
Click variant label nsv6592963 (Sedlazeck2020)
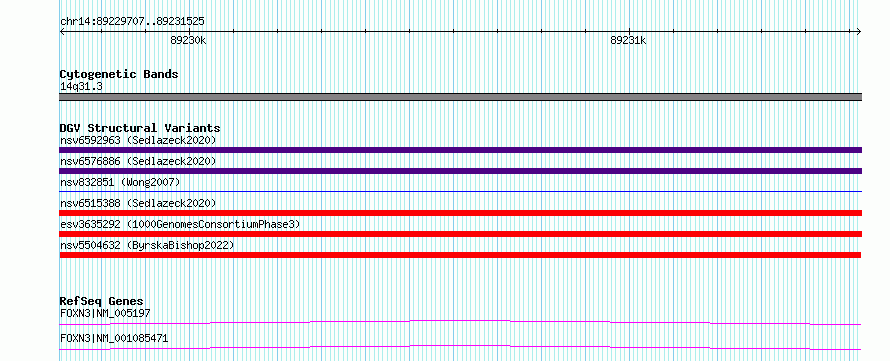[x=138, y=140]
